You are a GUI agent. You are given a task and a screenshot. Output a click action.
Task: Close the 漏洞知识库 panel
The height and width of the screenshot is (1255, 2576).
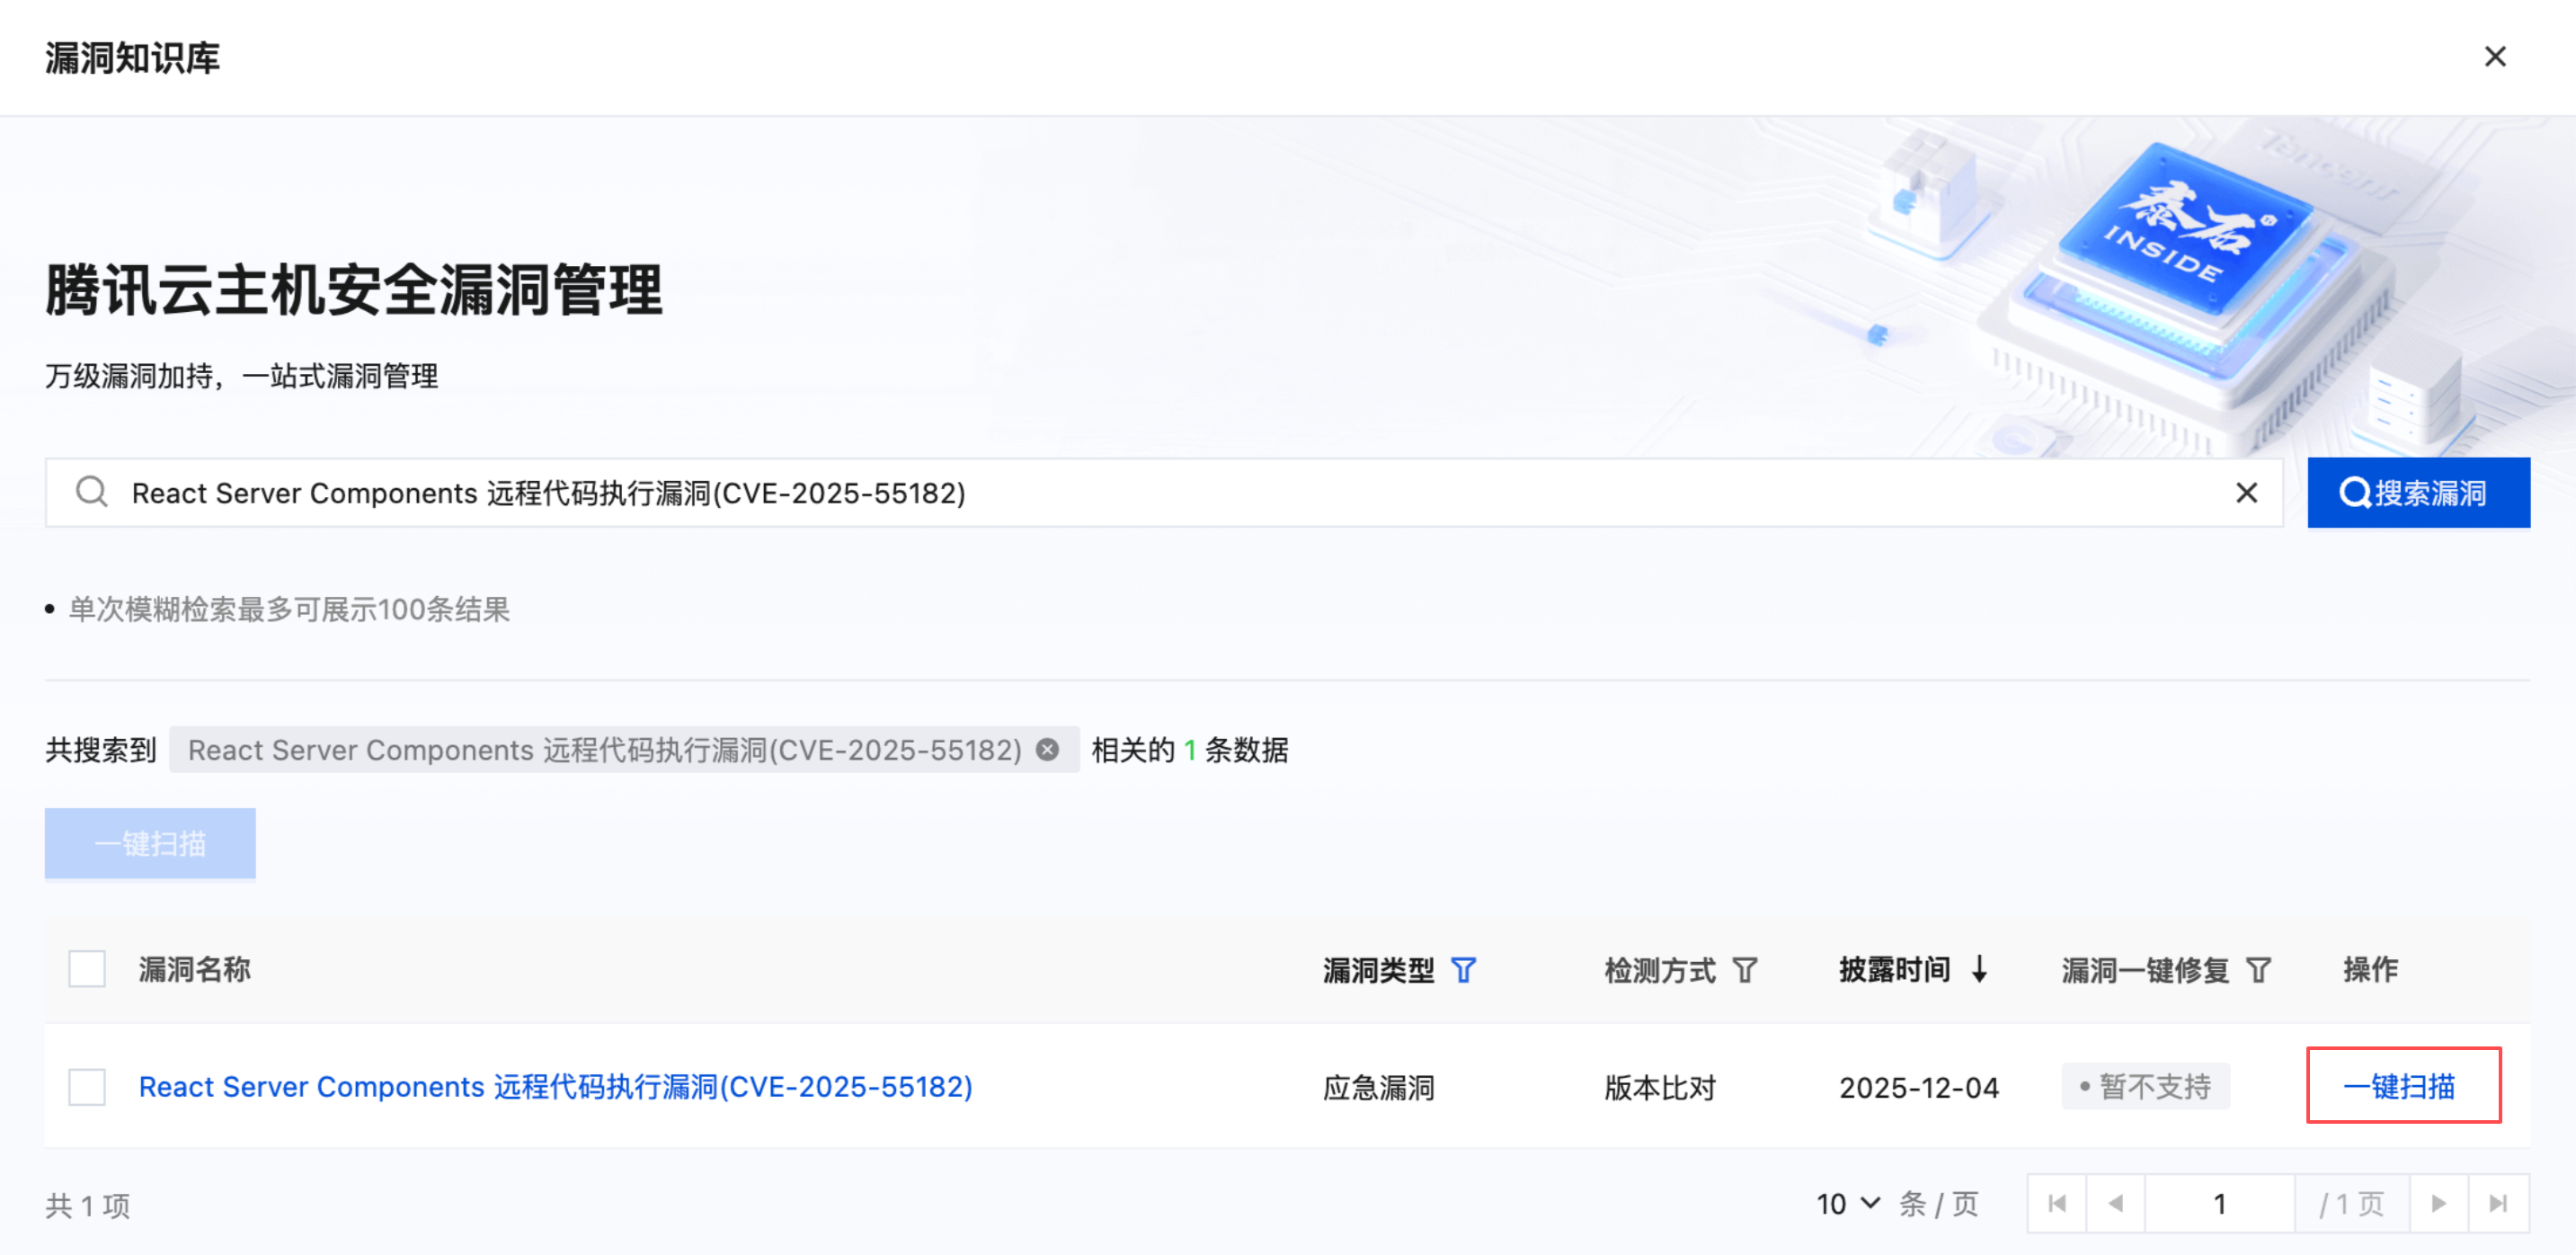[x=2495, y=57]
